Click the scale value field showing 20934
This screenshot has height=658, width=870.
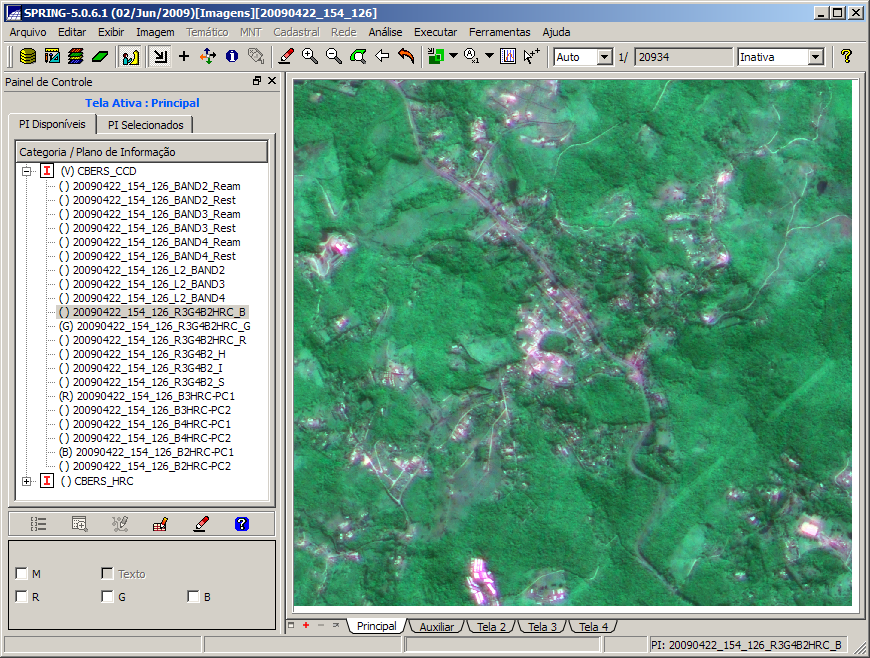point(682,57)
